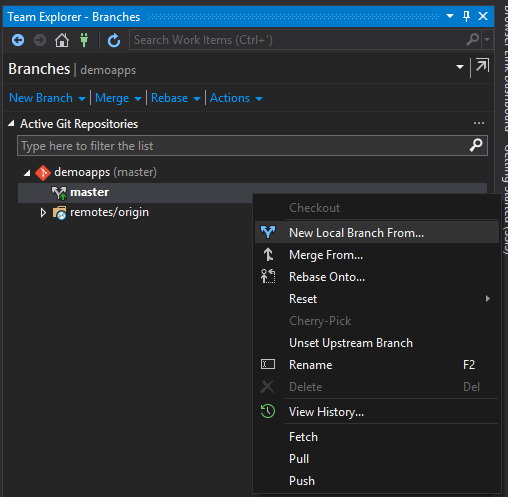Click the filter list text field

click(x=252, y=146)
